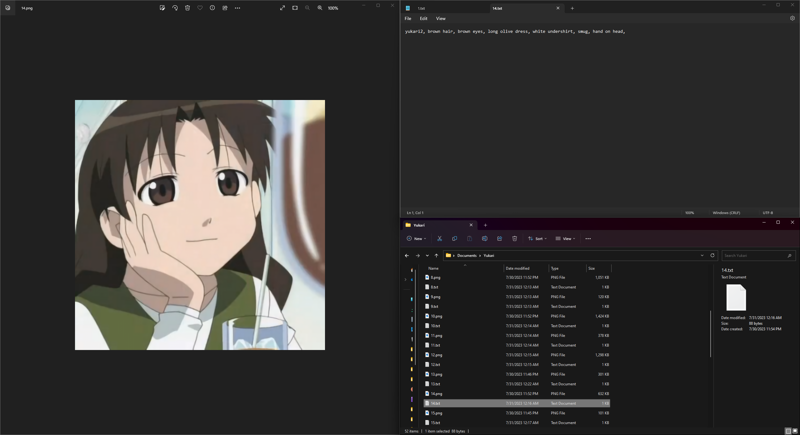
Task: Open the Photos 'See more' ellipsis menu
Action: [x=238, y=8]
